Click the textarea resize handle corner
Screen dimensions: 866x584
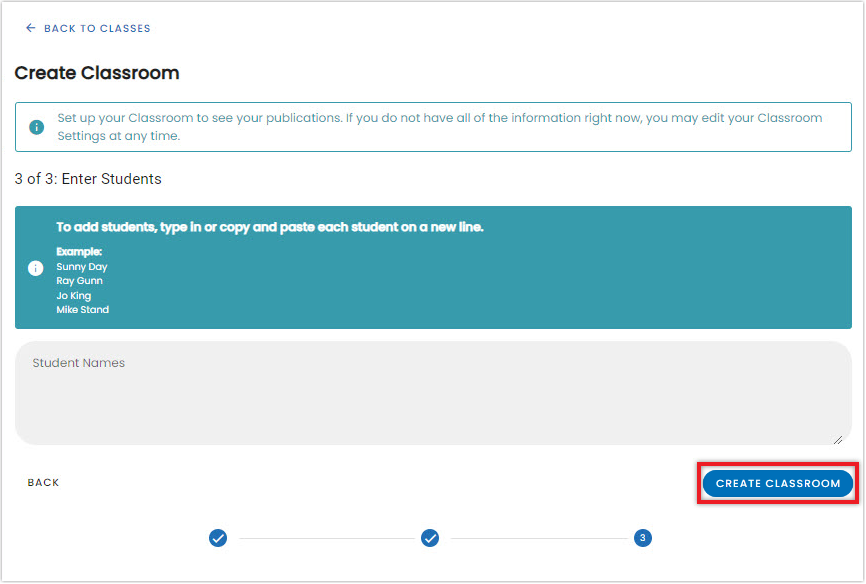(x=838, y=438)
